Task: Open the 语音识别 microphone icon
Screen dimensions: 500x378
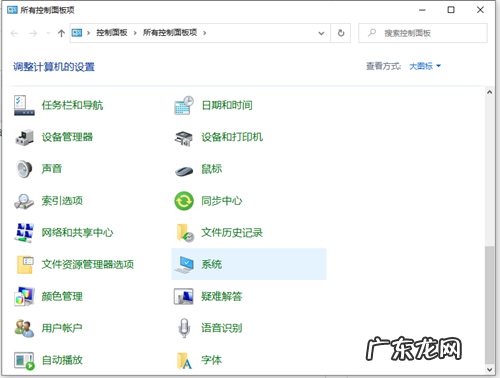Action: (184, 328)
